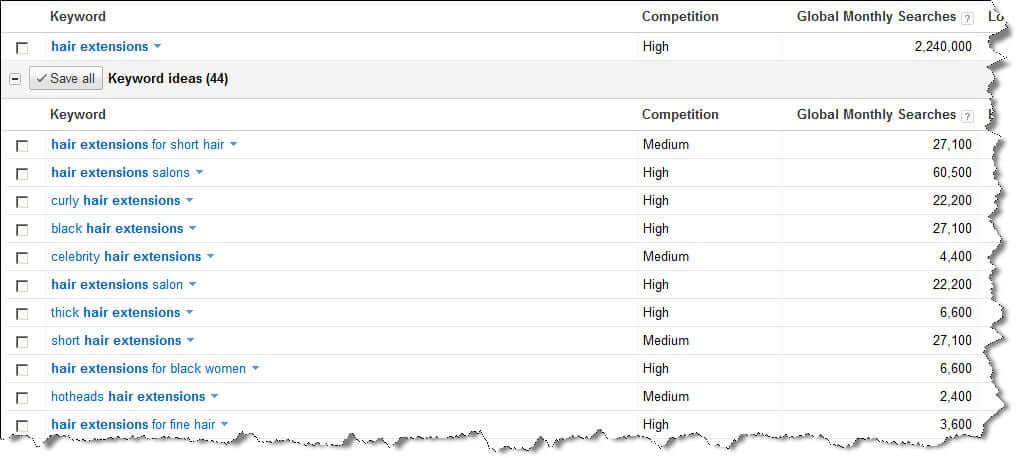Click the lower Keyword column header

tap(78, 115)
